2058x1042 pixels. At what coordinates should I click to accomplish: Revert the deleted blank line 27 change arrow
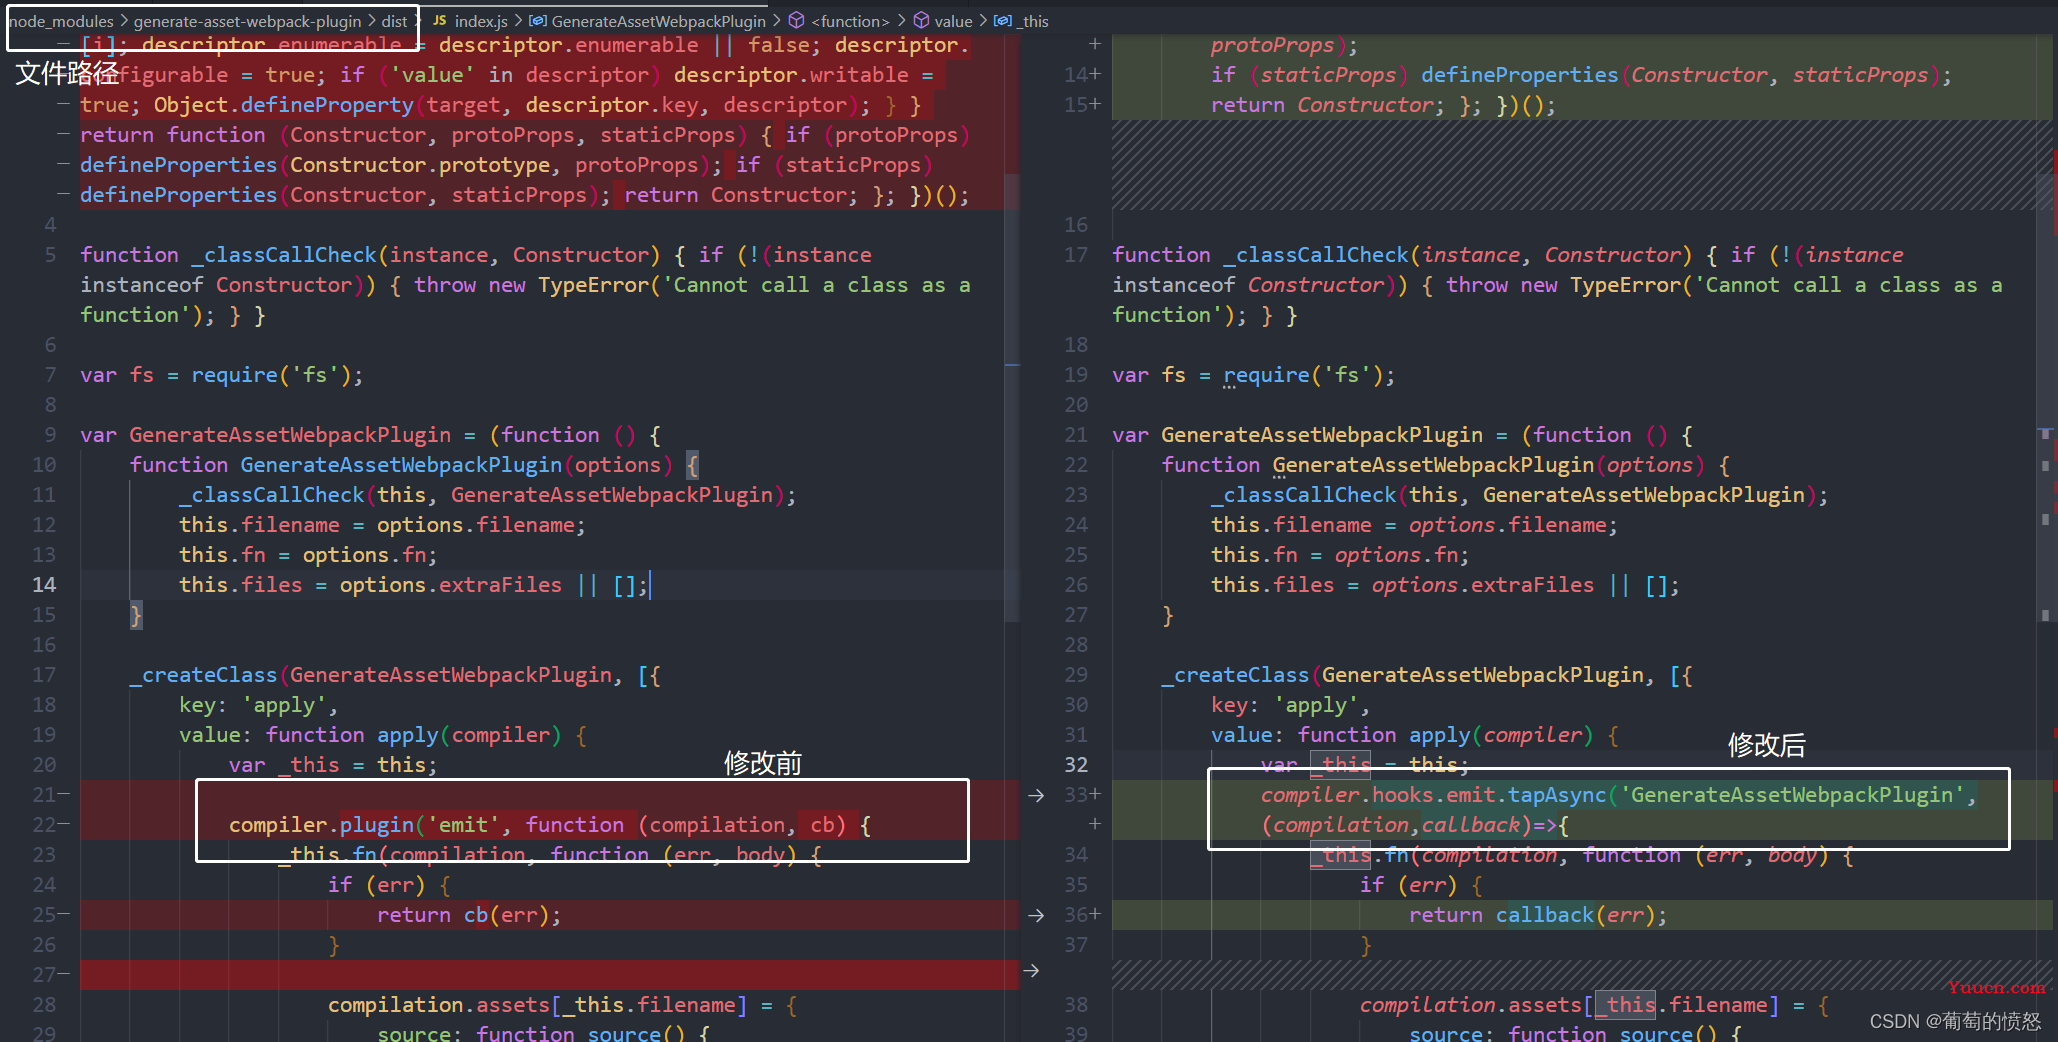(1031, 970)
